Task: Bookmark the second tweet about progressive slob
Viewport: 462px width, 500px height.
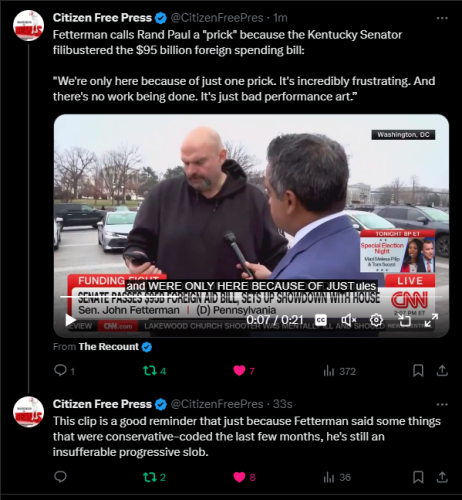Action: pos(418,477)
